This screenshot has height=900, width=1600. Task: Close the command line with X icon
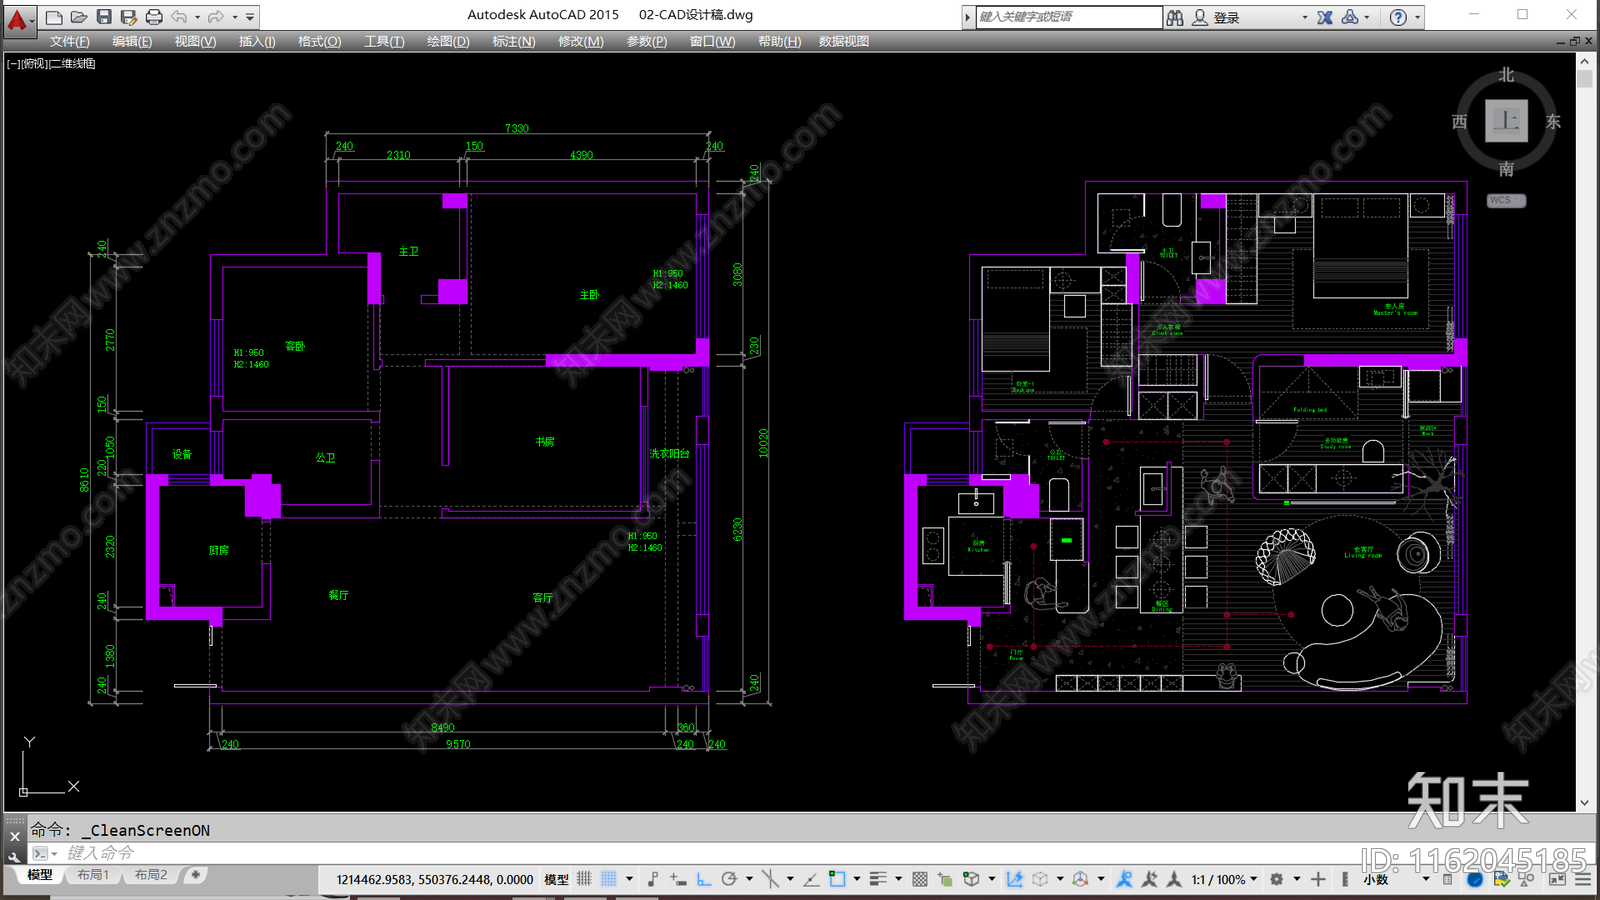(x=14, y=836)
